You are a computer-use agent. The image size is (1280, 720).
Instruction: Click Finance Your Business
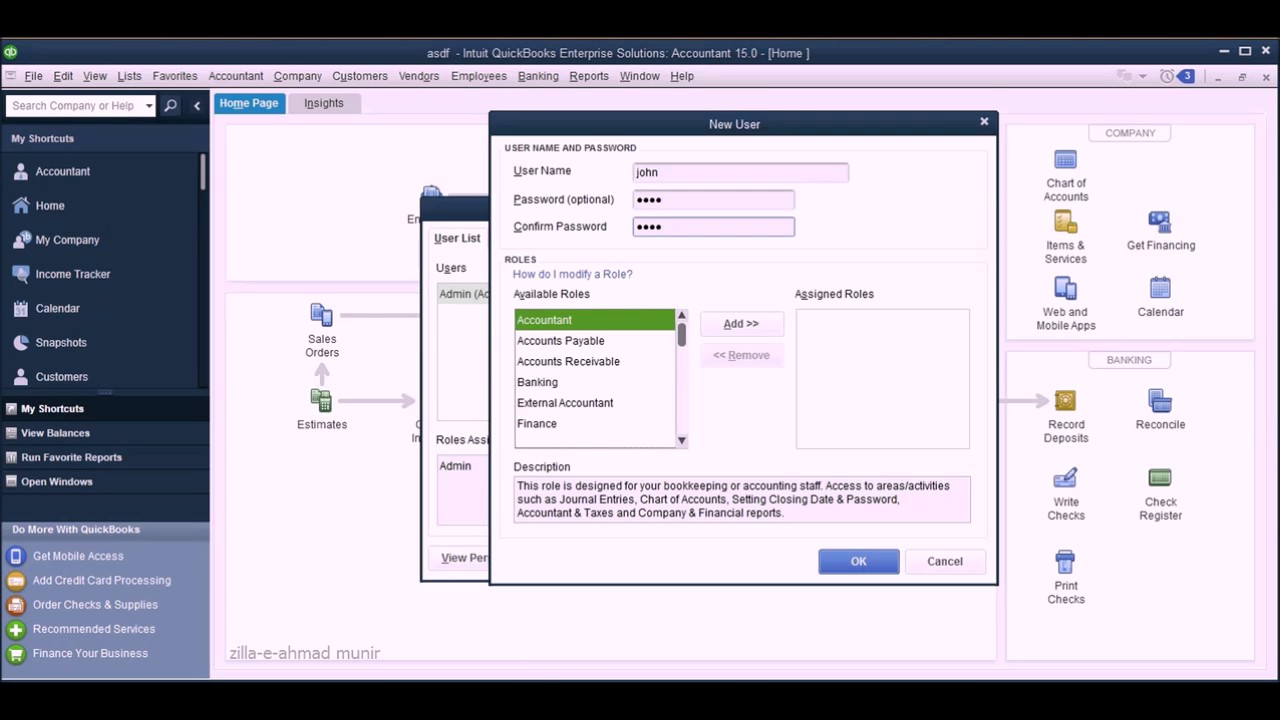pyautogui.click(x=90, y=653)
